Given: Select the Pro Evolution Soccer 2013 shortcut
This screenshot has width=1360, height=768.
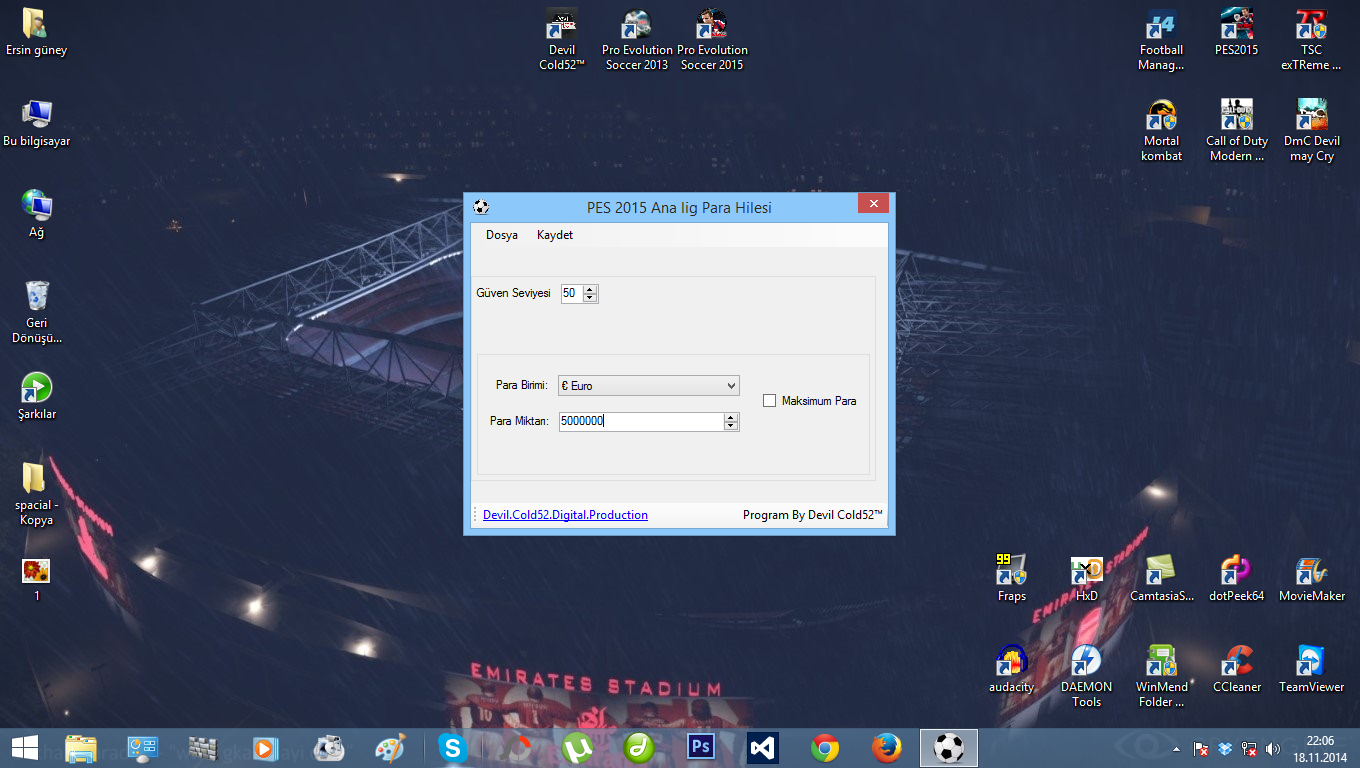Looking at the screenshot, I should point(637,40).
